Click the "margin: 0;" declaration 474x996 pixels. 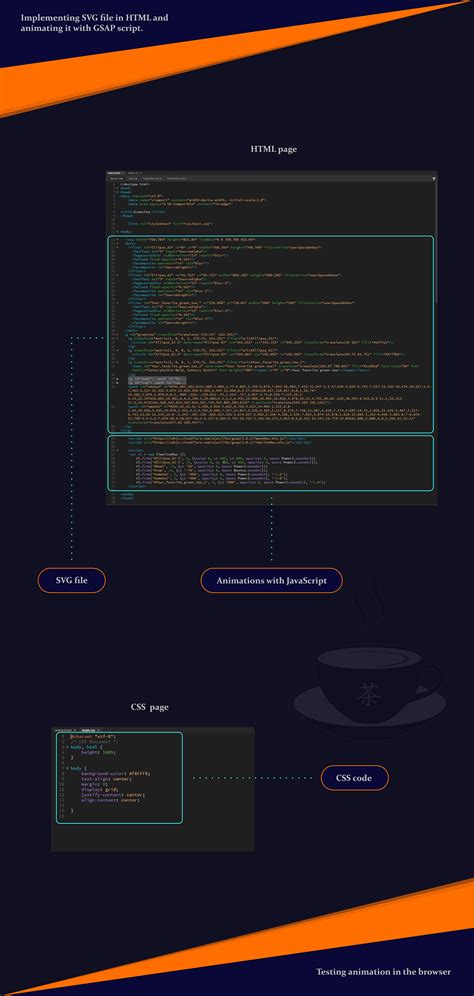[x=94, y=784]
